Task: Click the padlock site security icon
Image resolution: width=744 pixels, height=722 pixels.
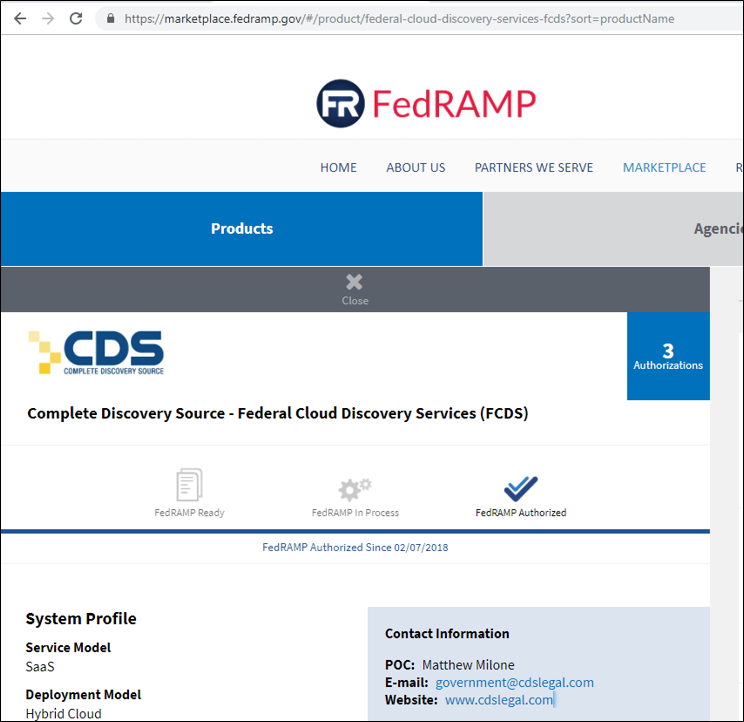Action: pos(111,19)
